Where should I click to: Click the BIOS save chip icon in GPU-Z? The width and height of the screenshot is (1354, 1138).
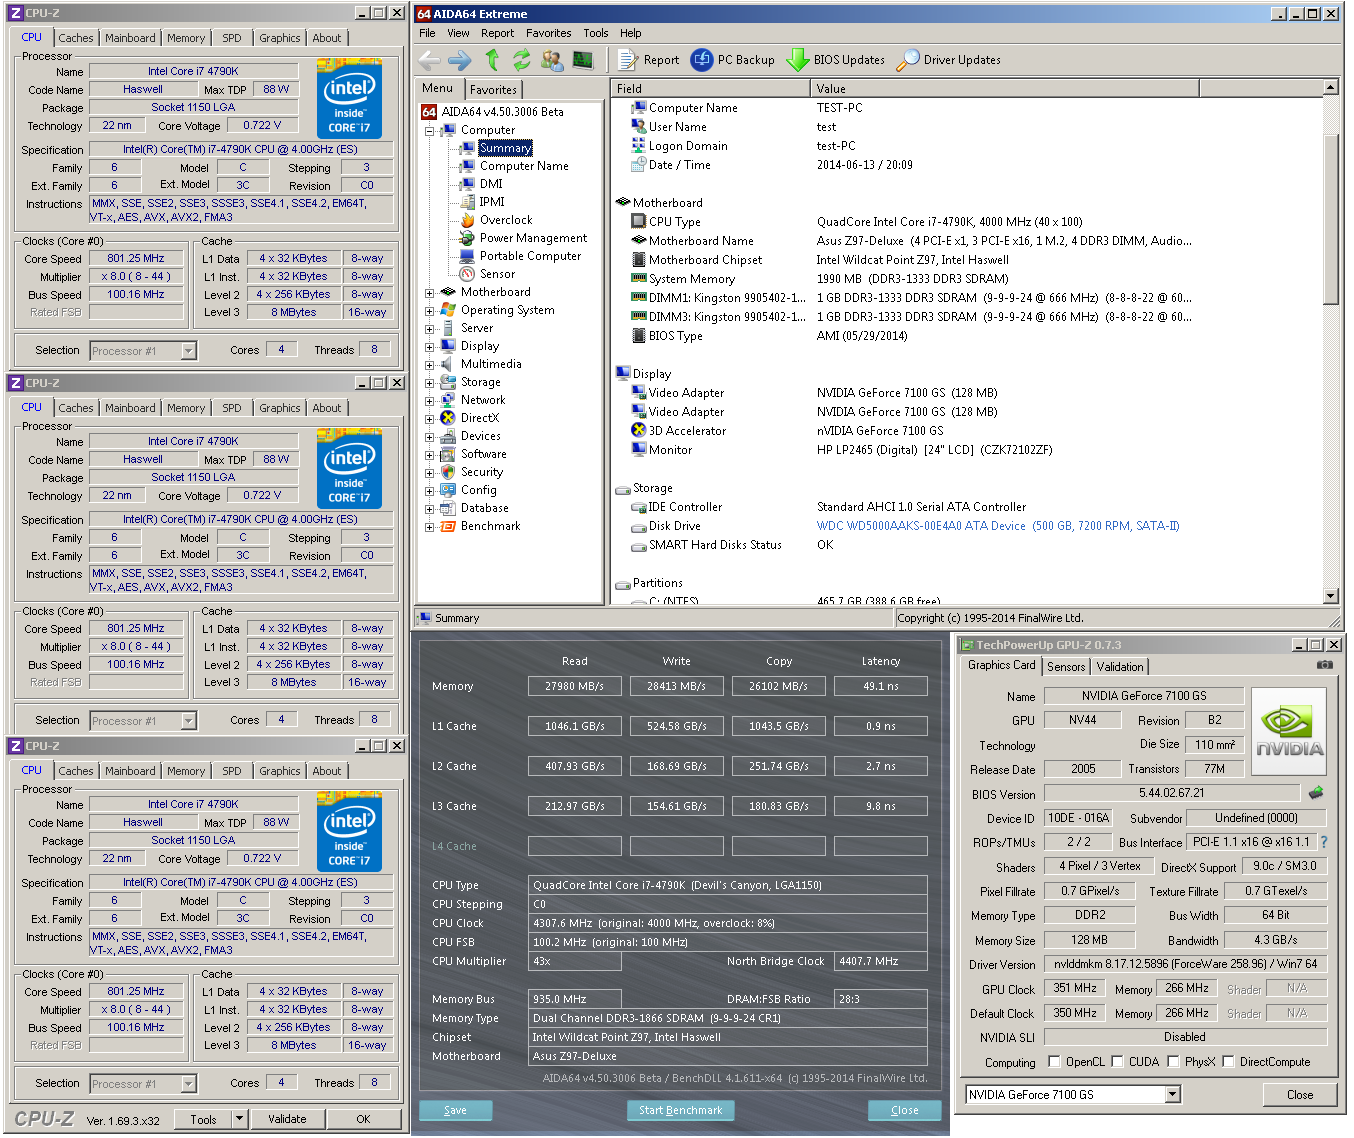tap(1316, 793)
